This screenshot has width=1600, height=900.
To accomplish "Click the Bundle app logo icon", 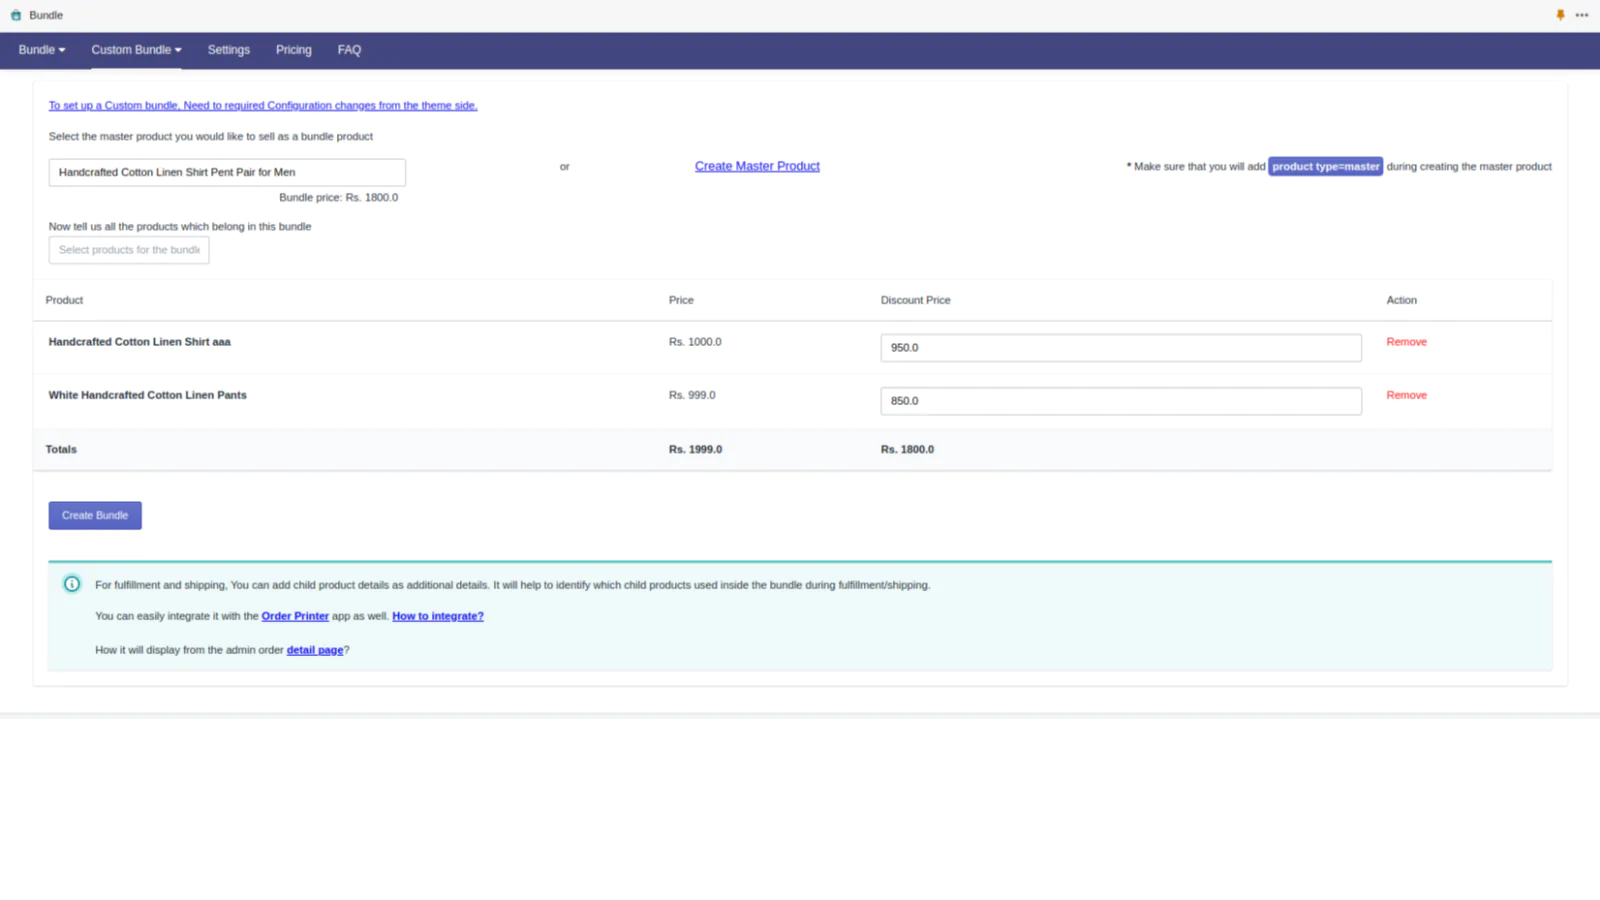I will pyautogui.click(x=16, y=15).
